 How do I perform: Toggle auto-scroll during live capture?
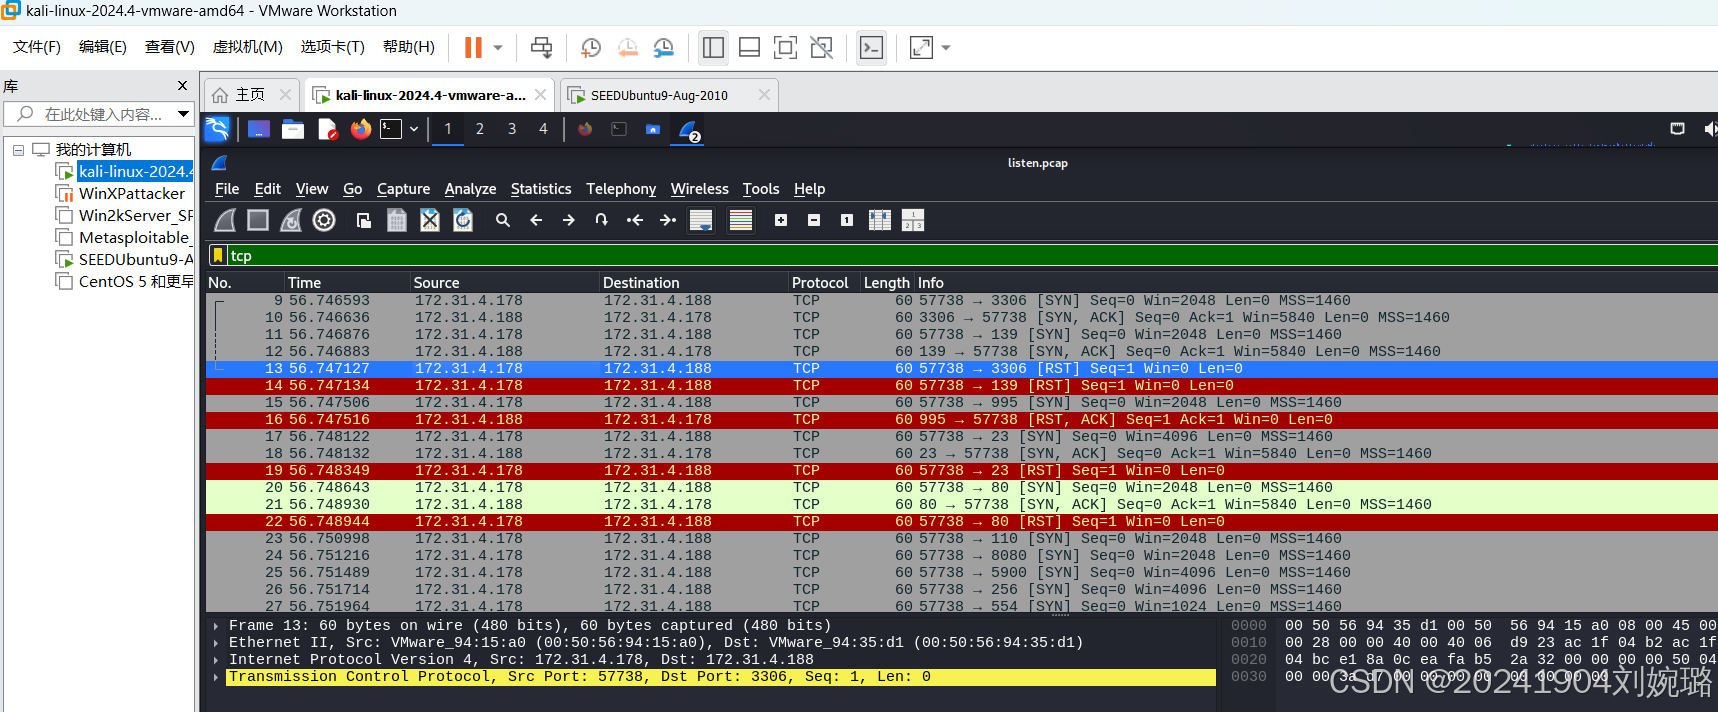[701, 220]
